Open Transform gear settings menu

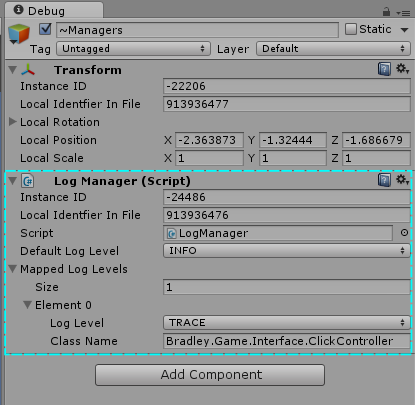(x=402, y=69)
